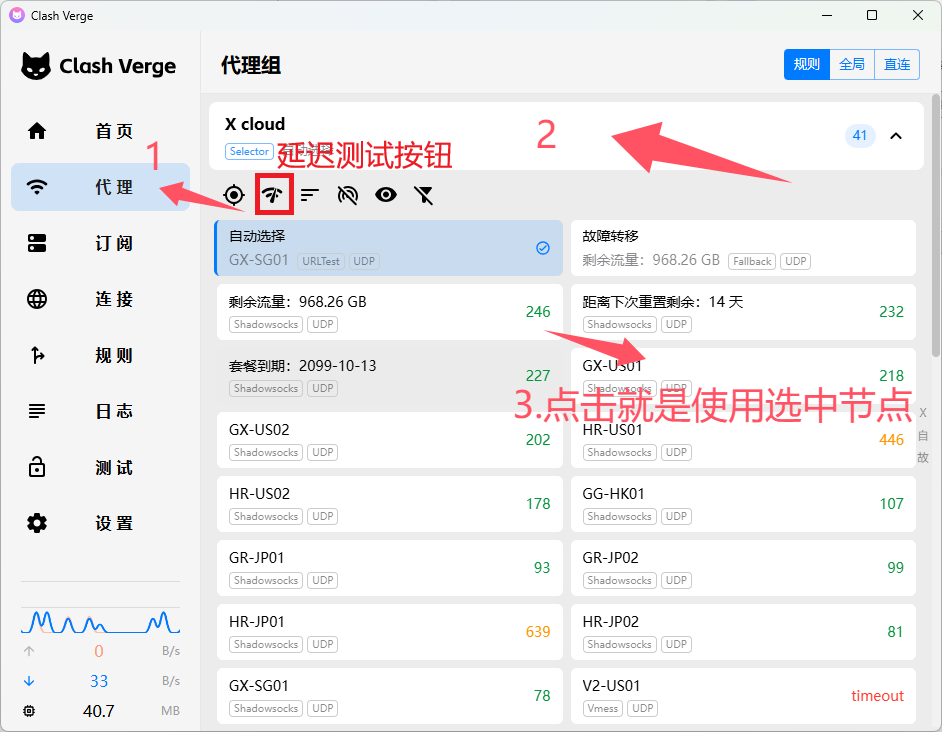The image size is (942, 732).
Task: Retest delay 107 of GG-HK01
Action: click(x=891, y=504)
